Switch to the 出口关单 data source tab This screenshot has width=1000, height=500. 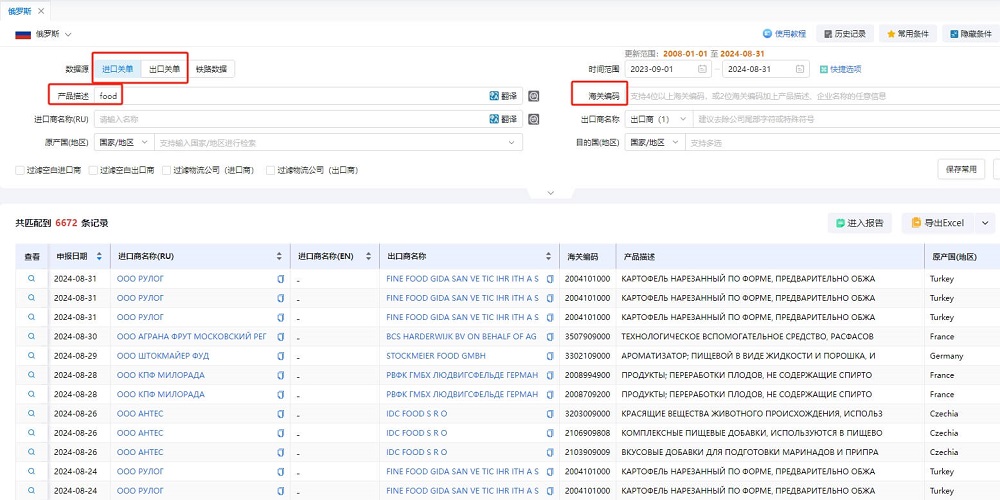pos(164,69)
